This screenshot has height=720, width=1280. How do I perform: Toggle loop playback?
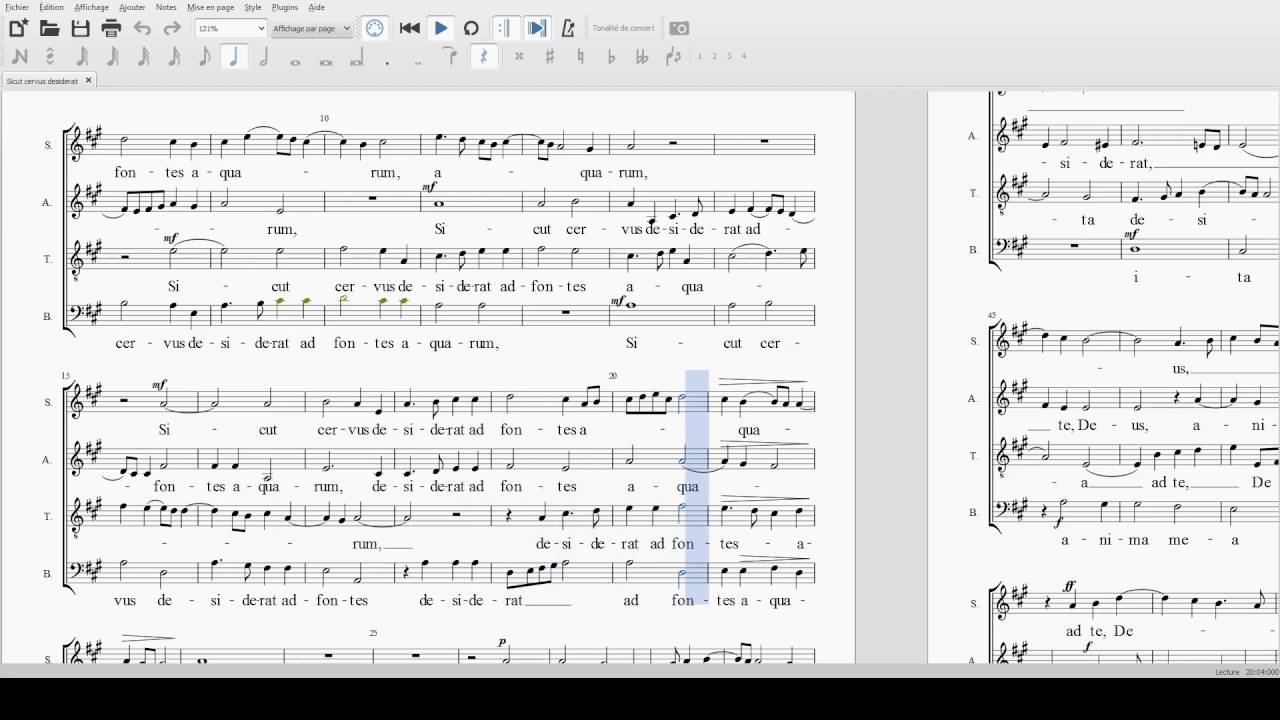click(471, 28)
